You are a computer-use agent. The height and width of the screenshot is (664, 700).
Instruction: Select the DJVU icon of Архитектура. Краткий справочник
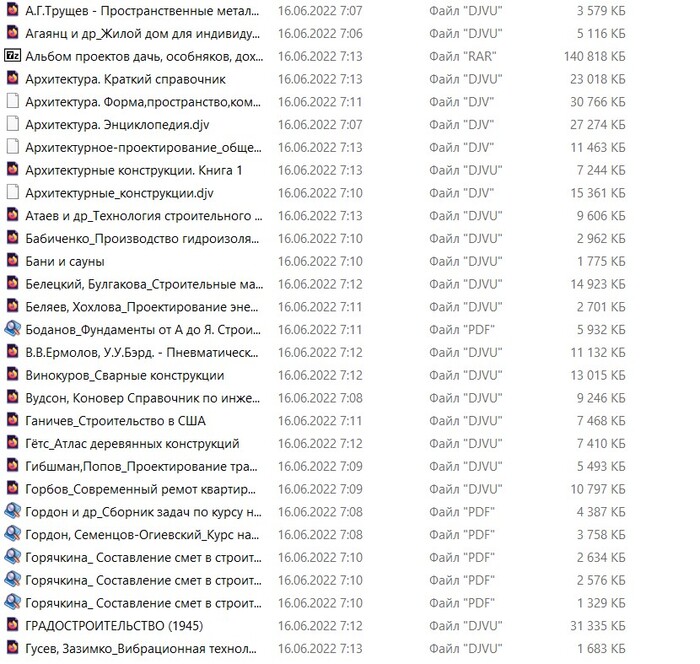[12, 78]
